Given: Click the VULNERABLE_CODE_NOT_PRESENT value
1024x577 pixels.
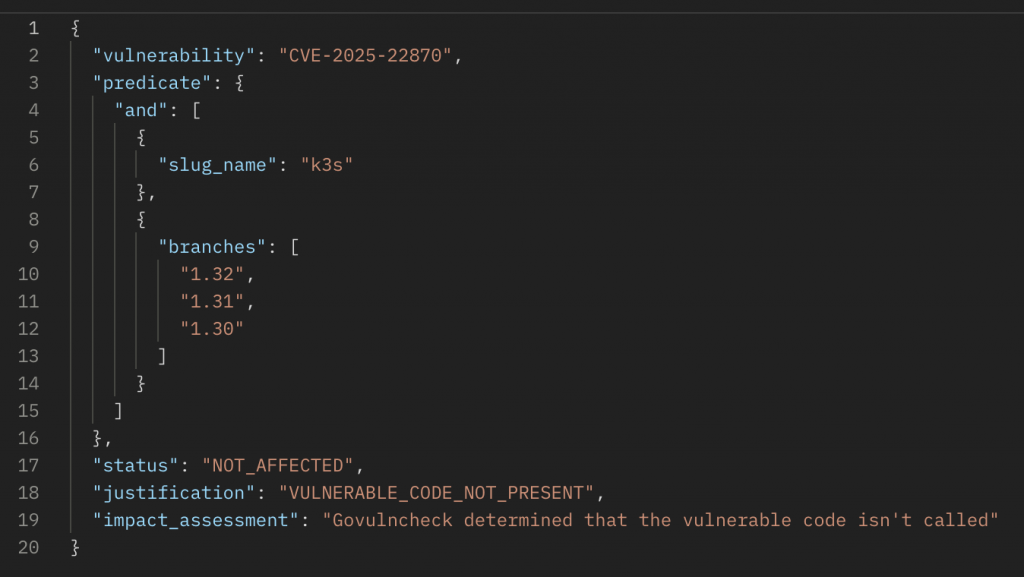Looking at the screenshot, I should coord(436,492).
